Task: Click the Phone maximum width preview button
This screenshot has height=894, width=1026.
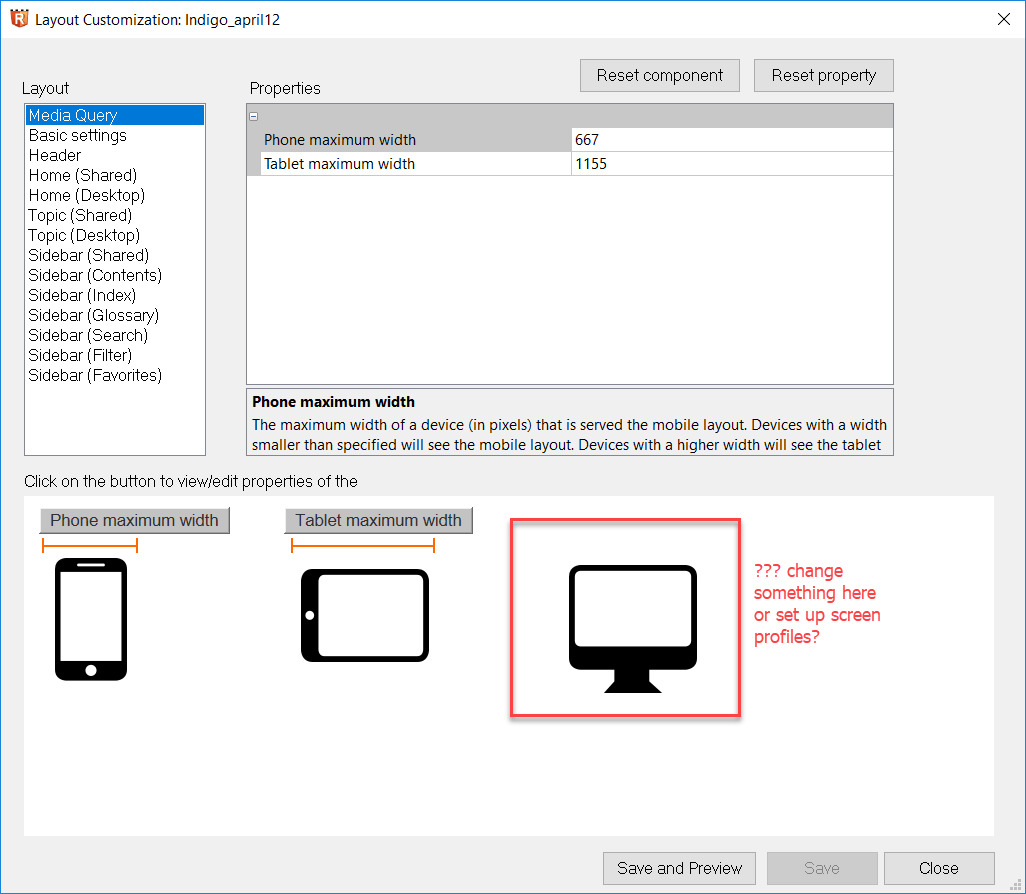Action: tap(135, 520)
